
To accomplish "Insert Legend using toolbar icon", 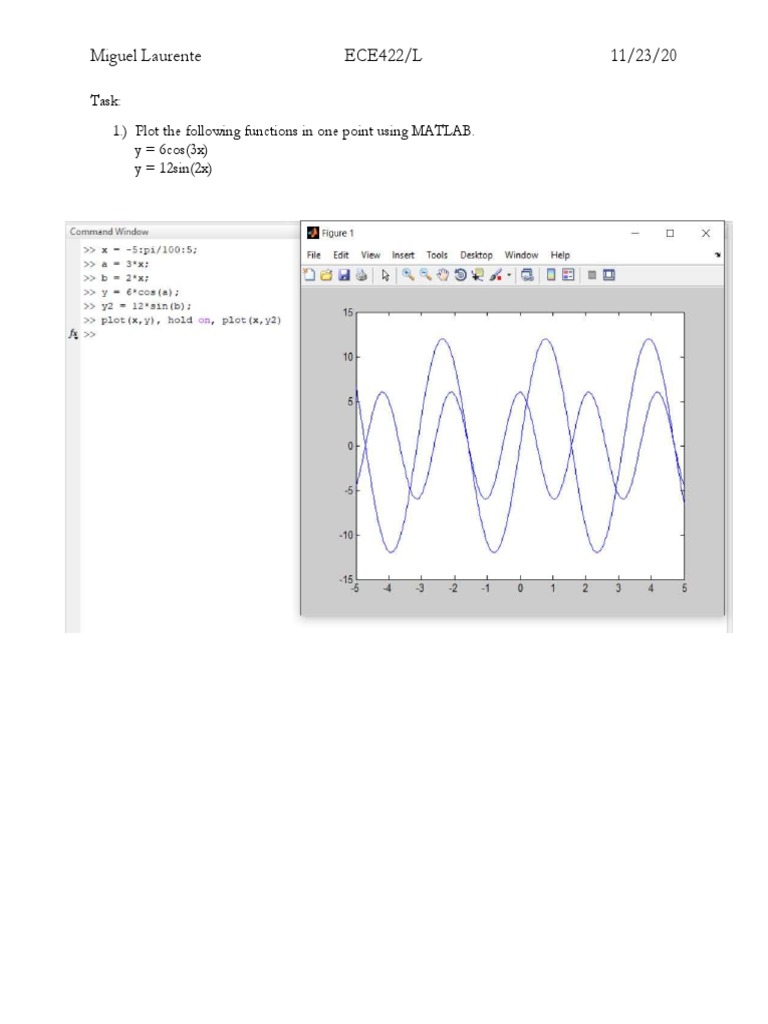I will point(568,275).
